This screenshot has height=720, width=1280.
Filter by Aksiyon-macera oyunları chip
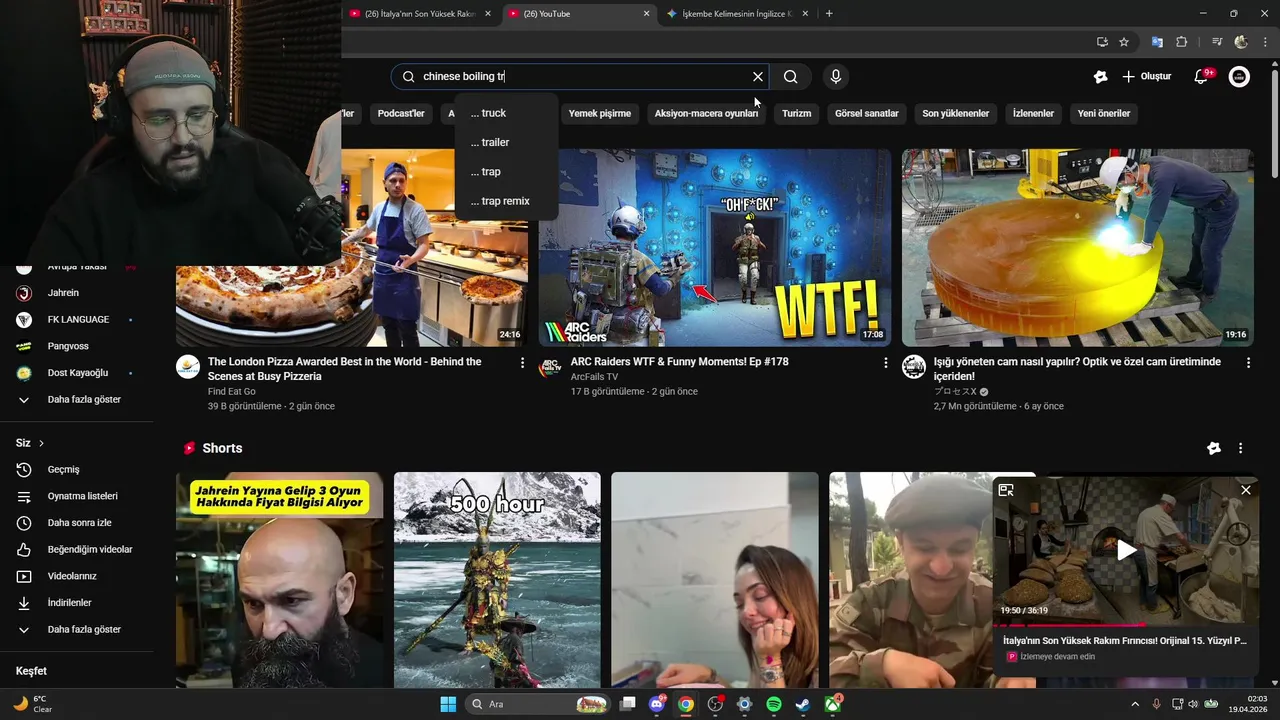tap(706, 113)
